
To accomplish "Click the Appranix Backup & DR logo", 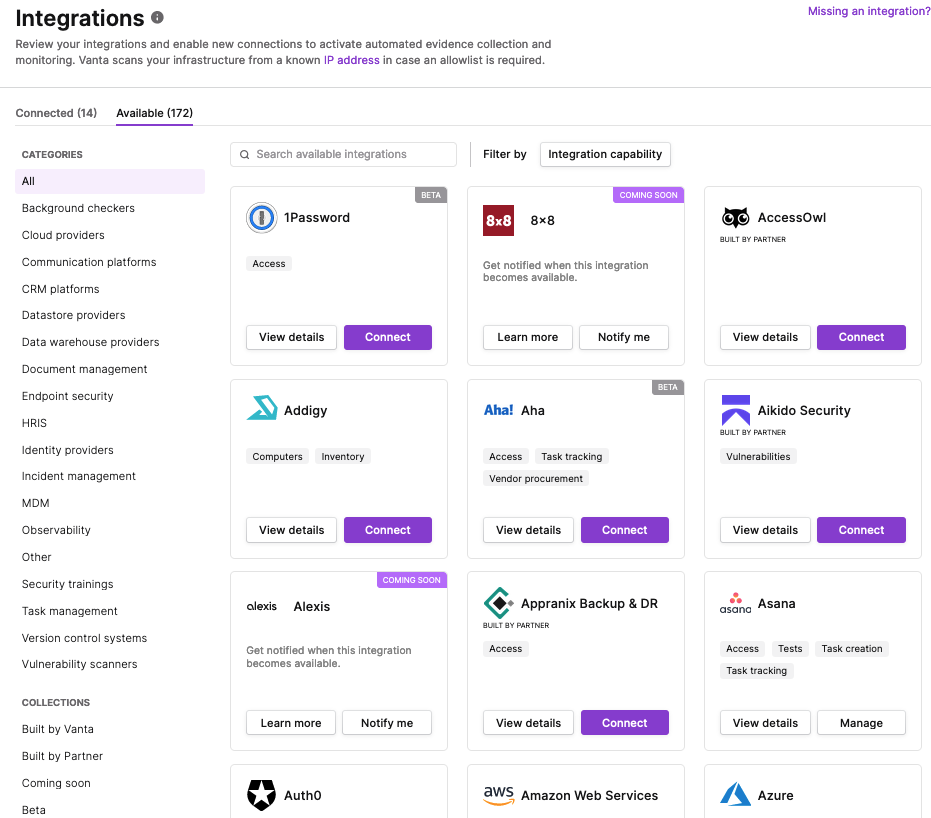I will pos(498,603).
